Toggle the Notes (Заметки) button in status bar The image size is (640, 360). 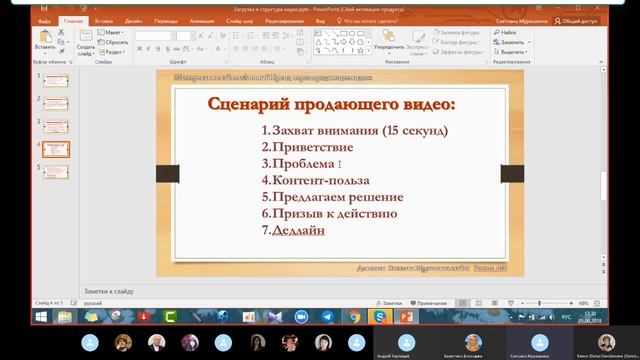click(389, 303)
